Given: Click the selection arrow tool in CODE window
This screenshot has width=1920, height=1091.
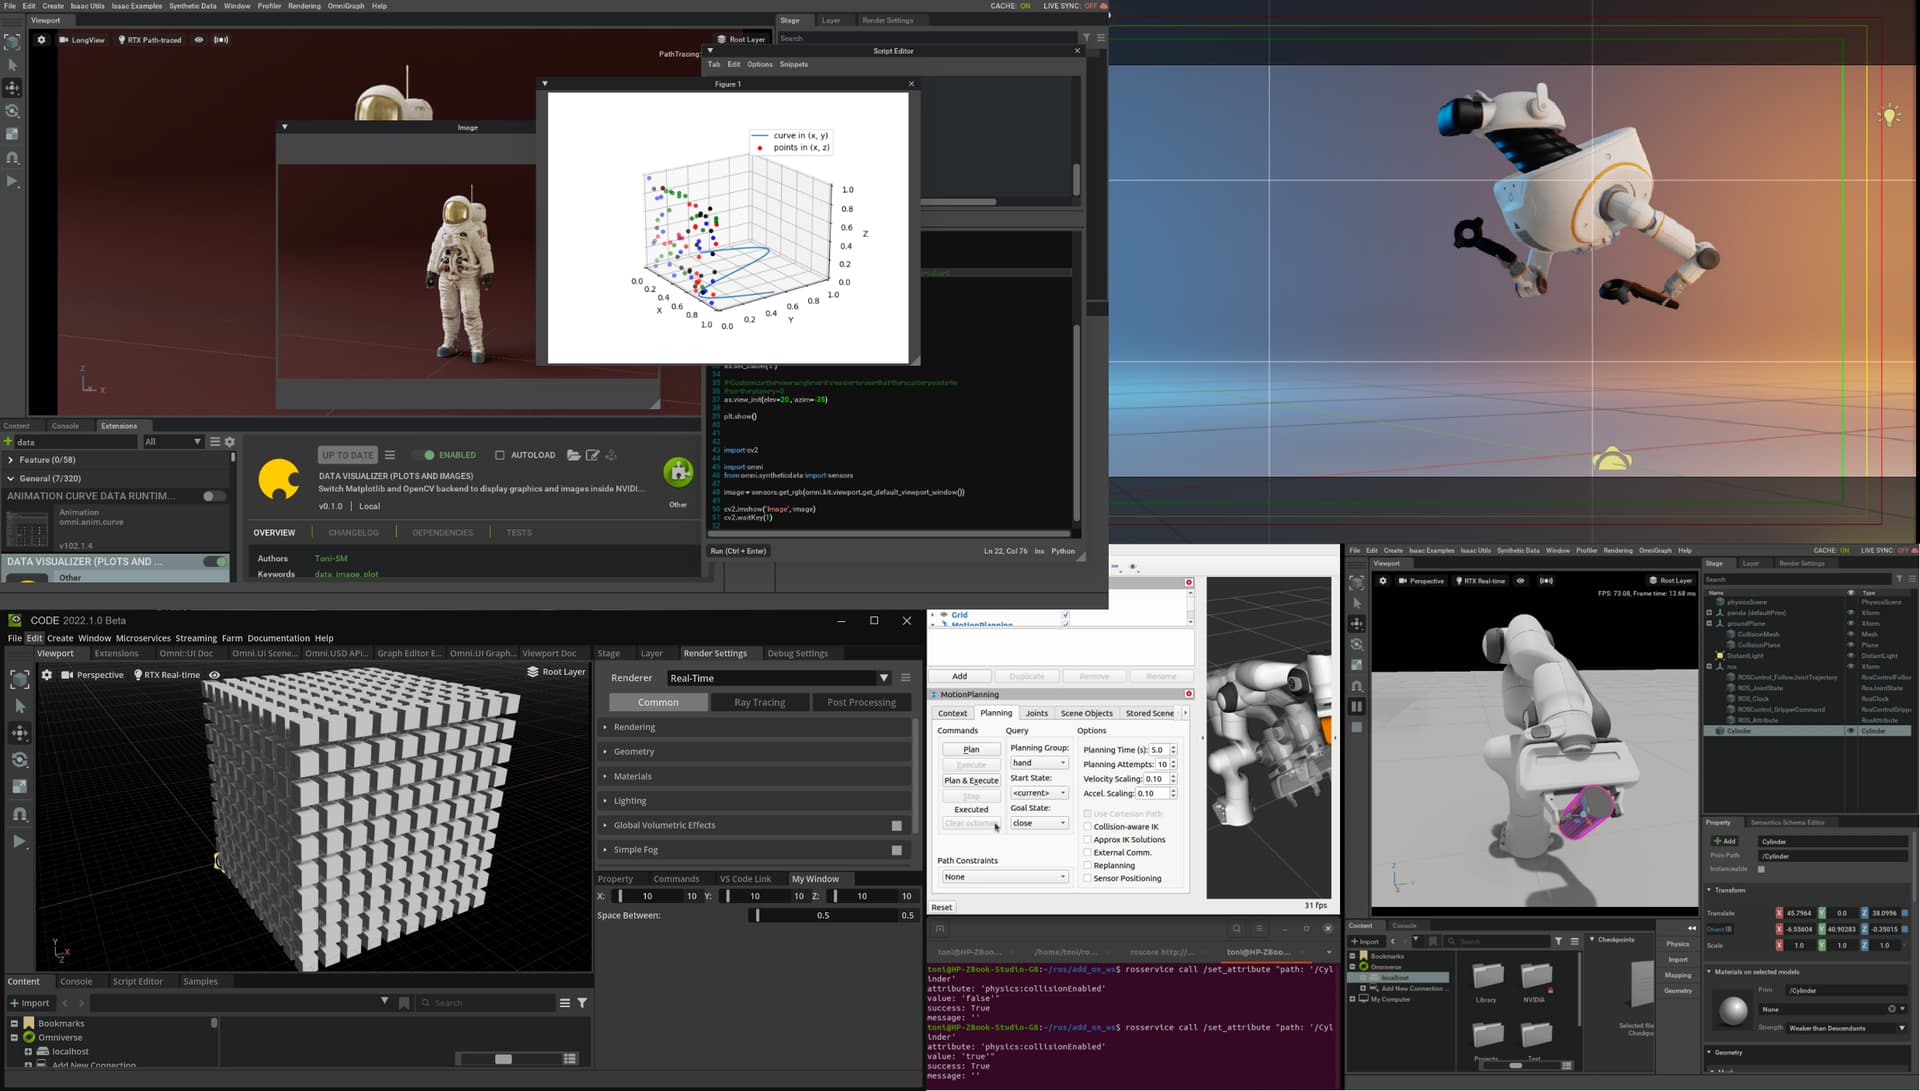Looking at the screenshot, I should click(x=20, y=706).
